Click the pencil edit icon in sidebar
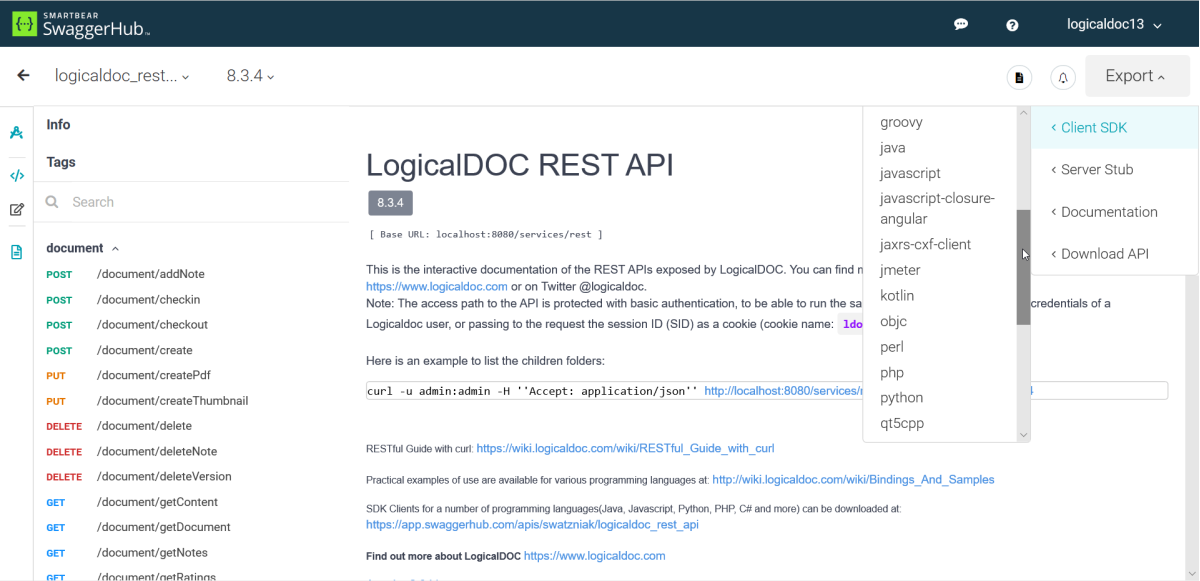Viewport: 1200px width, 581px height. click(16, 210)
